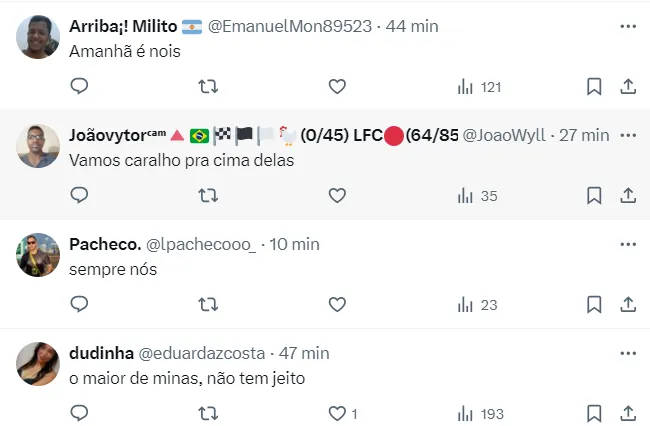Open more options on Joãovytor's tweet
Viewport: 650px width, 426px height.
[628, 135]
